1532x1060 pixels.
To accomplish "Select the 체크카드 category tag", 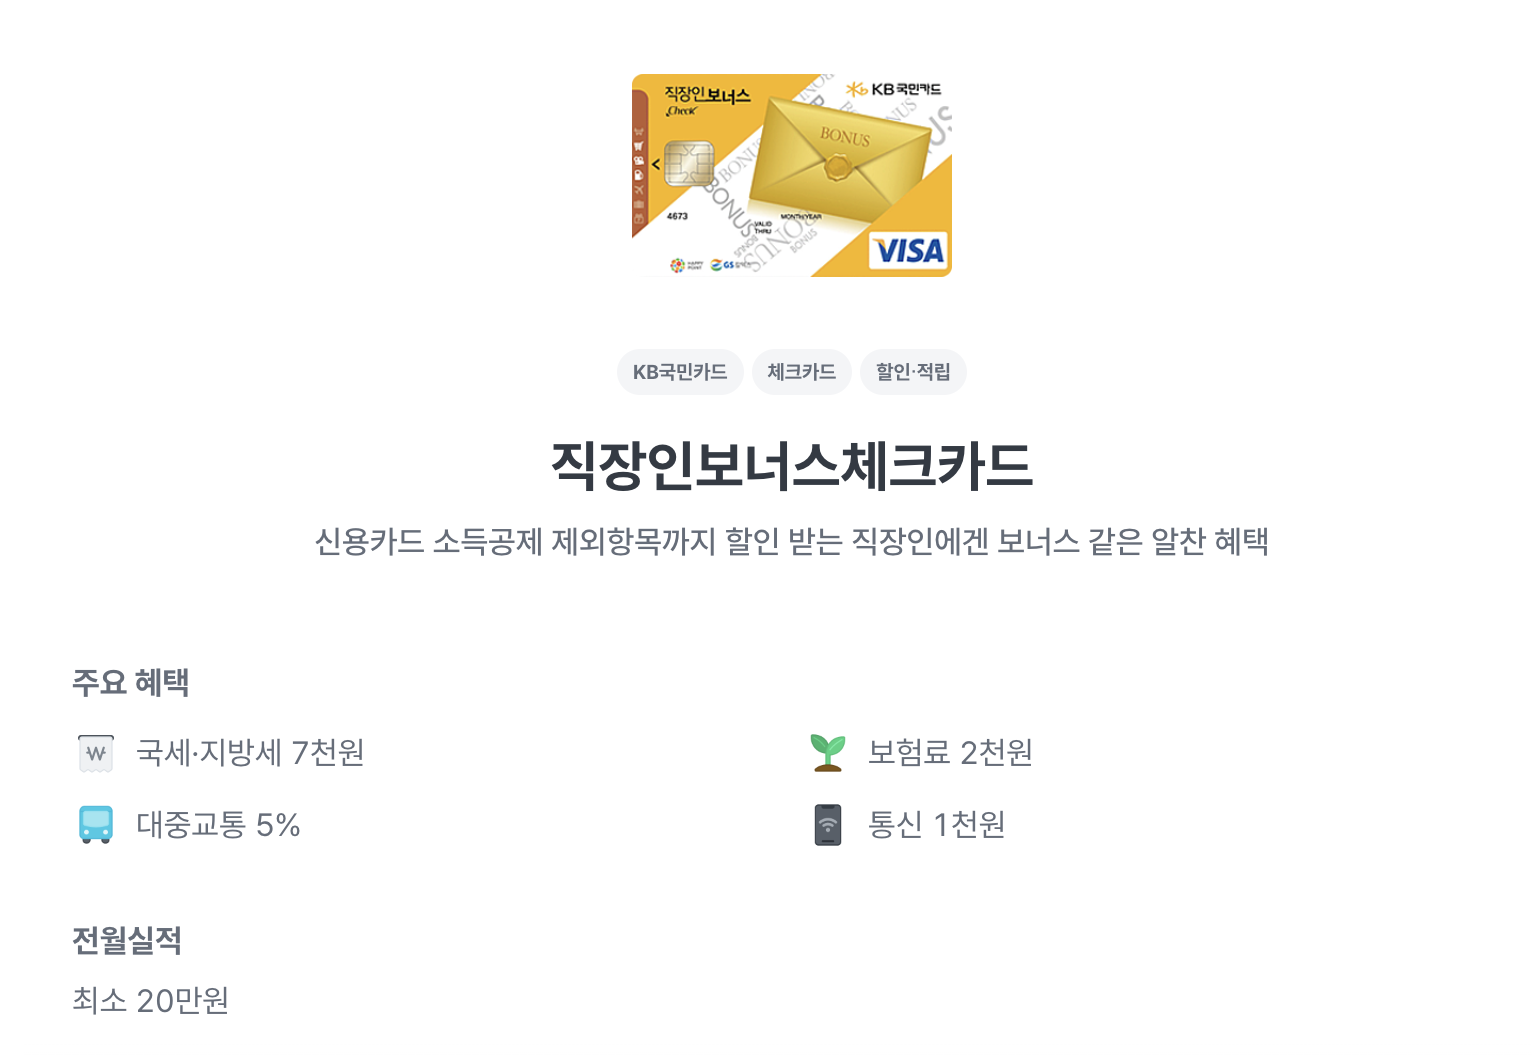I will 801,371.
